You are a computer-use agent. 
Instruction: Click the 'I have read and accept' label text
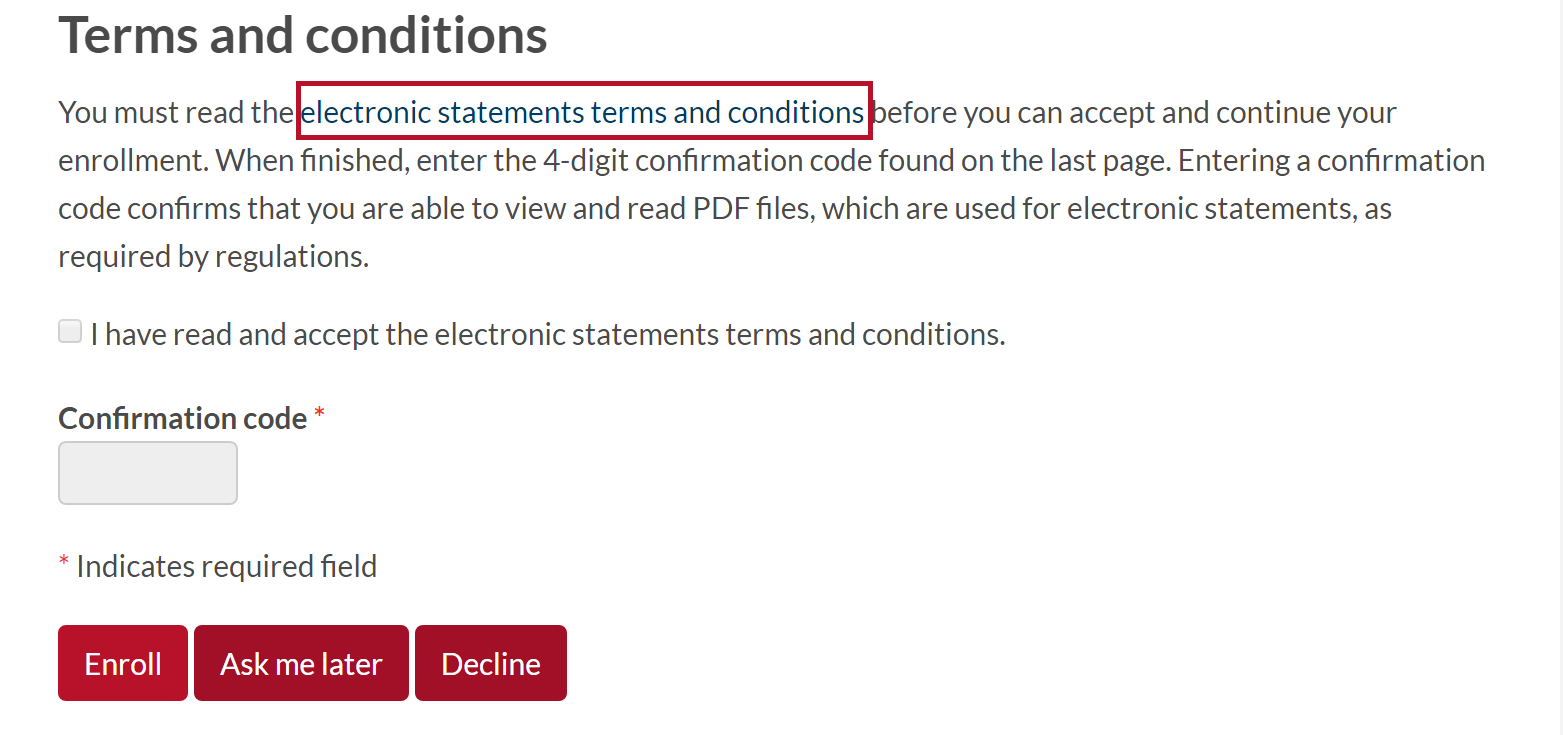[547, 334]
